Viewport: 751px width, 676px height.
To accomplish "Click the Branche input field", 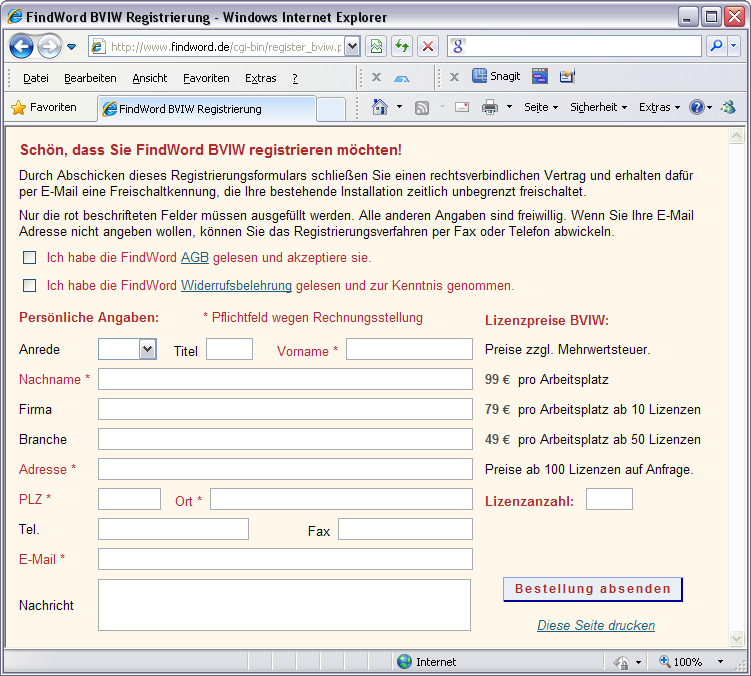I will pyautogui.click(x=285, y=439).
